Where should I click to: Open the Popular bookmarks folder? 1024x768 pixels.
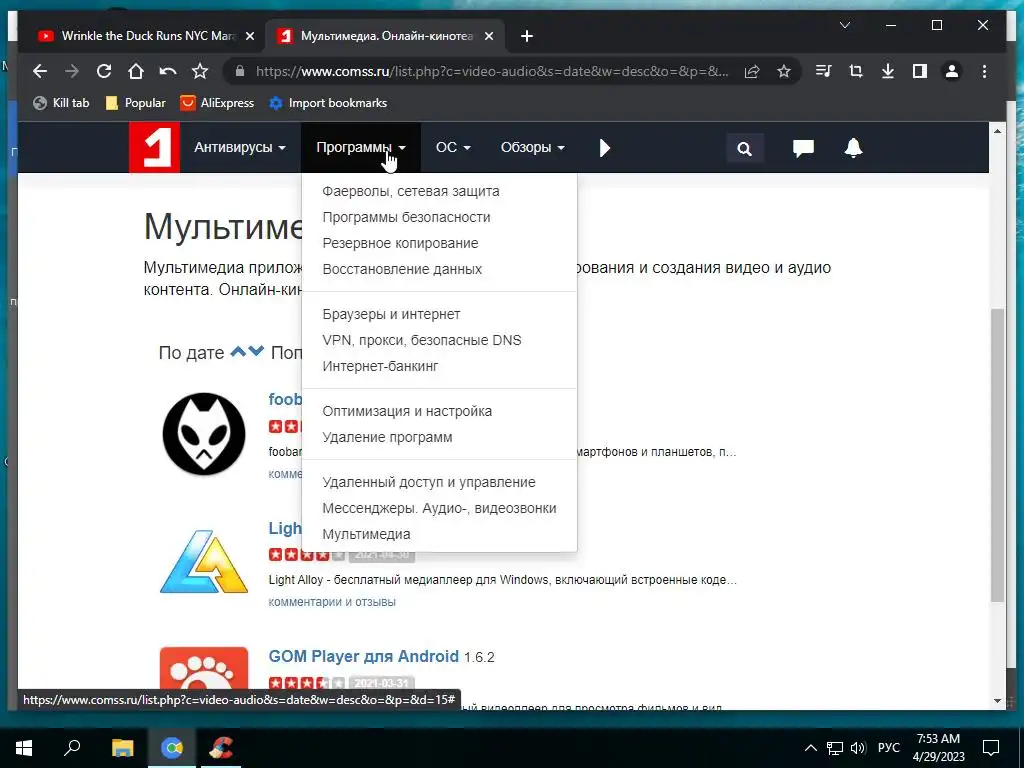pos(136,103)
